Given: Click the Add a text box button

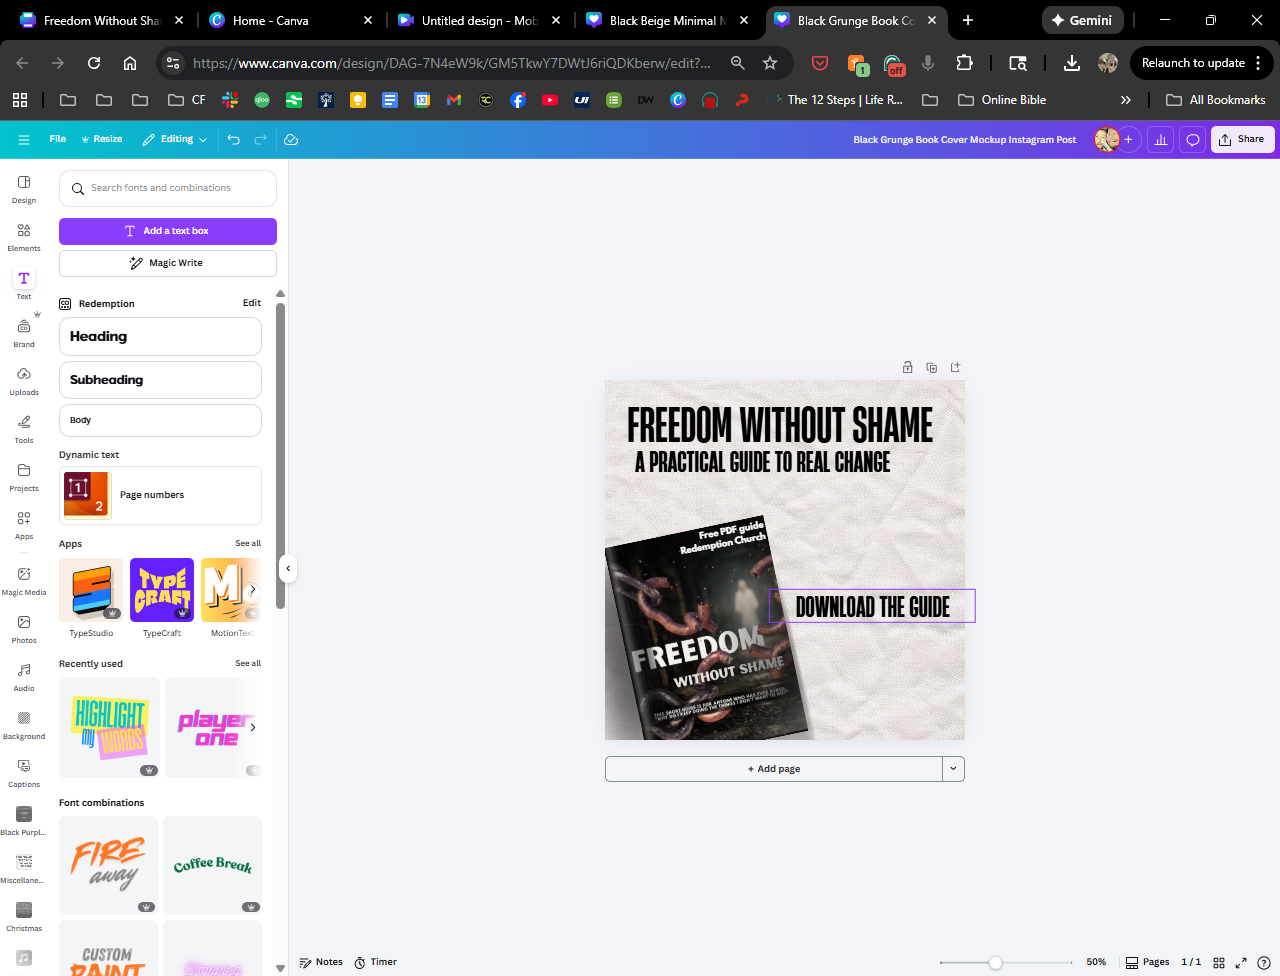Looking at the screenshot, I should pyautogui.click(x=167, y=231).
